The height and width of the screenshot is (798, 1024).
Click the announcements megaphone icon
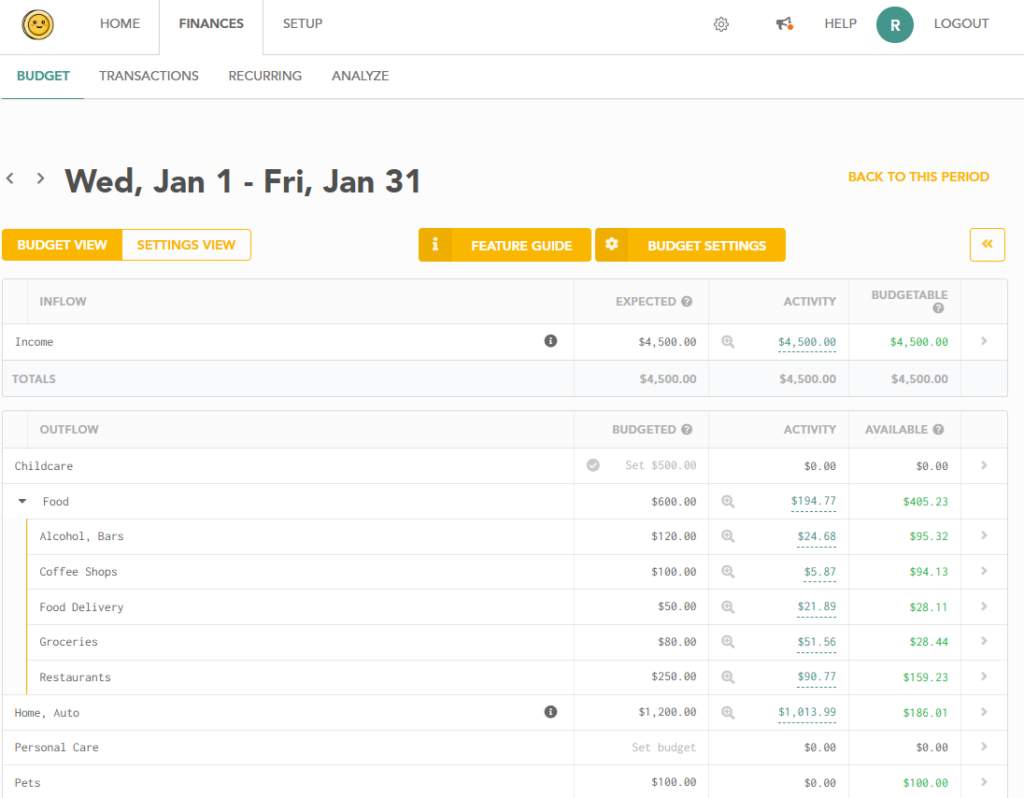tap(784, 23)
